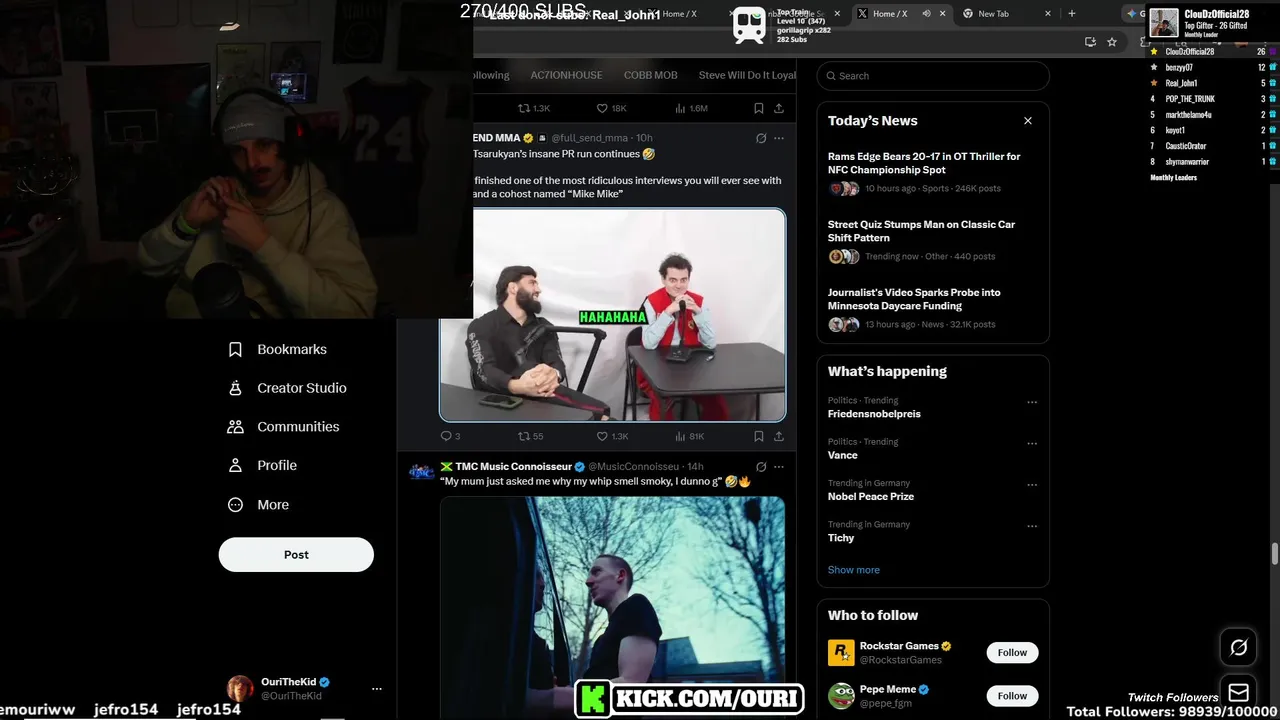
Task: Open the Grok floating button
Action: 1238,648
